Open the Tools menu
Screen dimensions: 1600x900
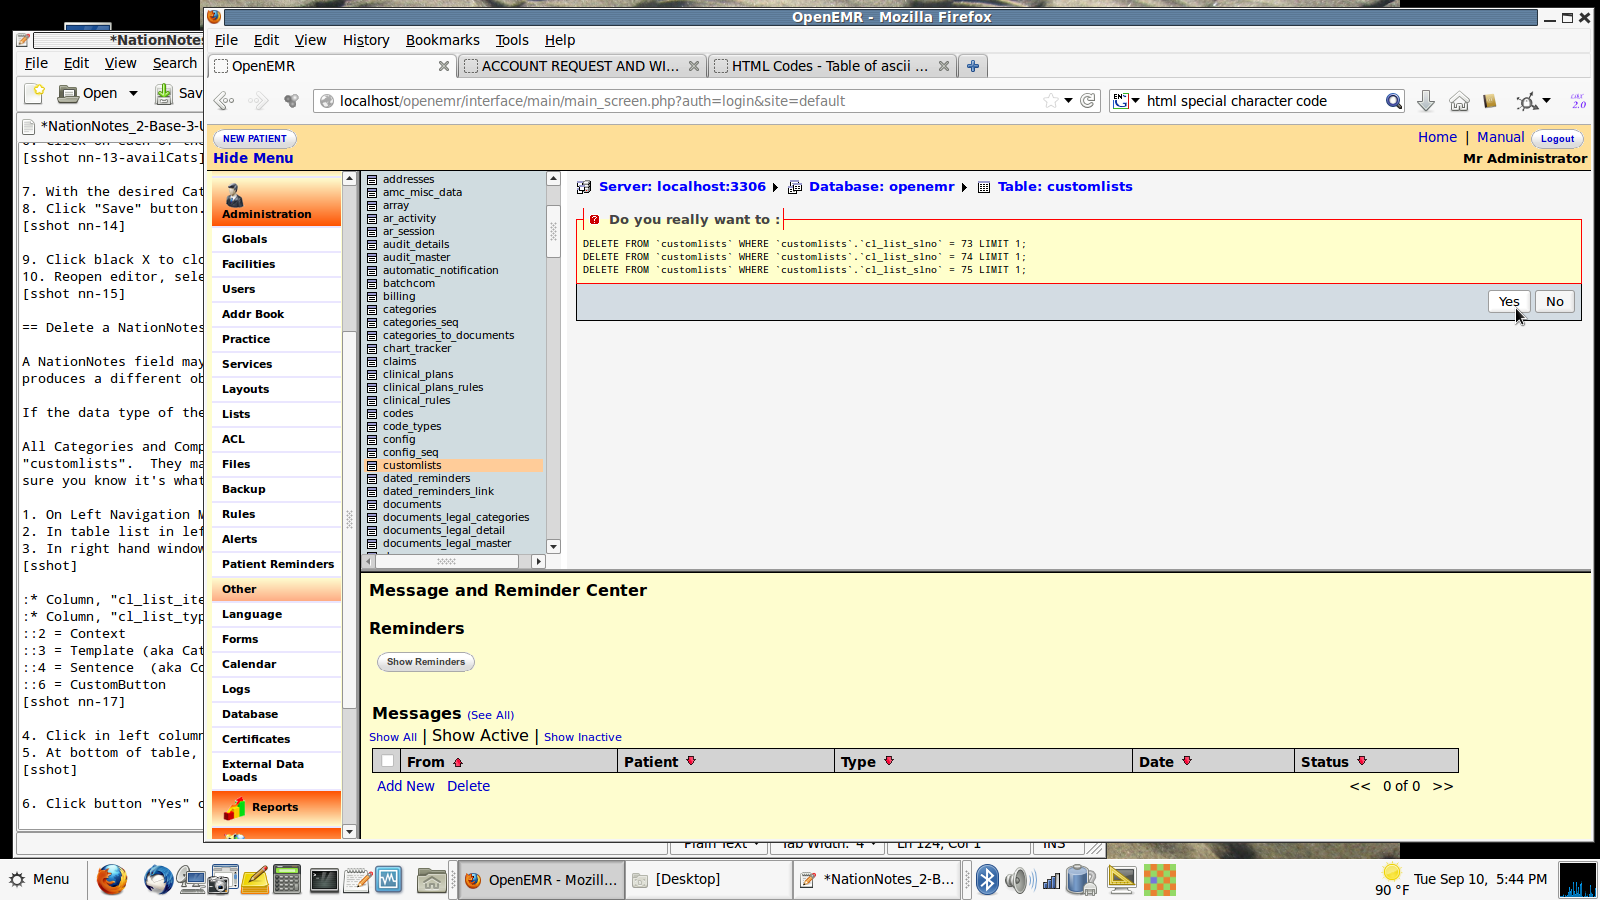point(512,40)
